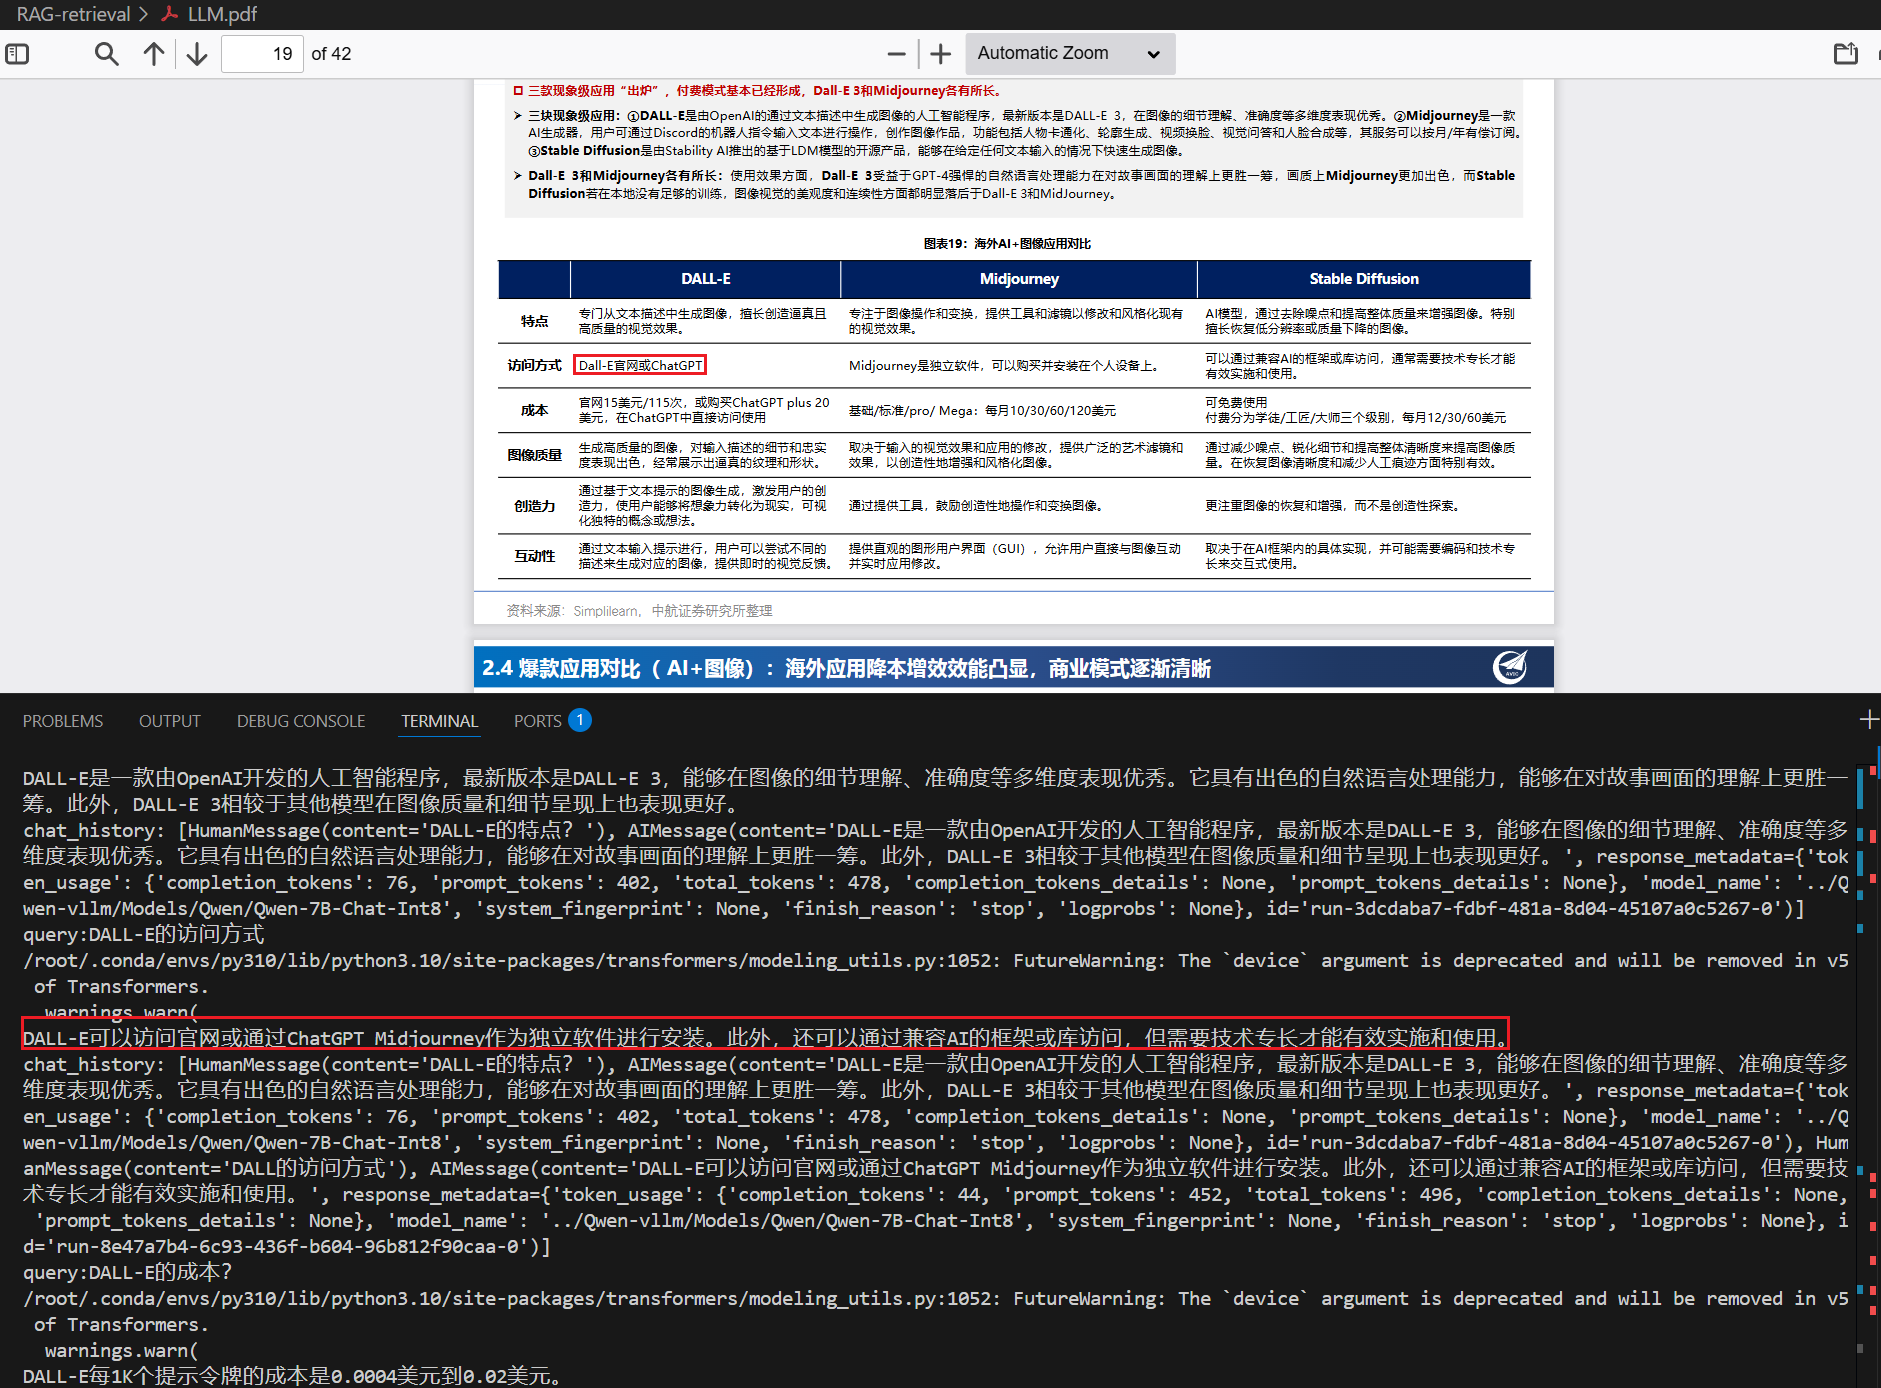Click the 成本 row label
Screen dimensions: 1881x1388
tap(534, 410)
